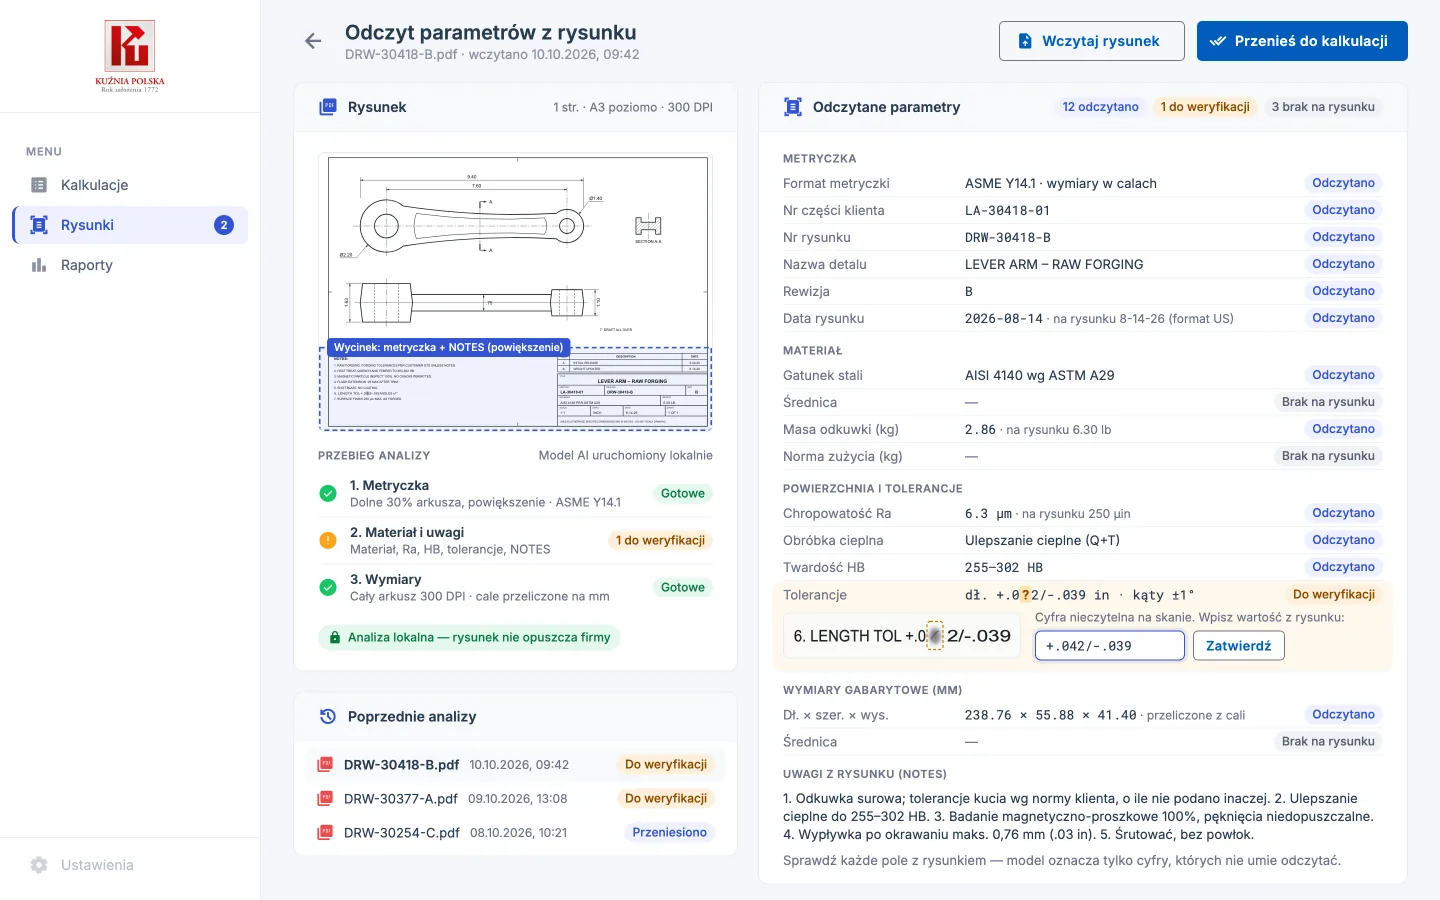Click the back arrow next to the page title

(x=313, y=41)
